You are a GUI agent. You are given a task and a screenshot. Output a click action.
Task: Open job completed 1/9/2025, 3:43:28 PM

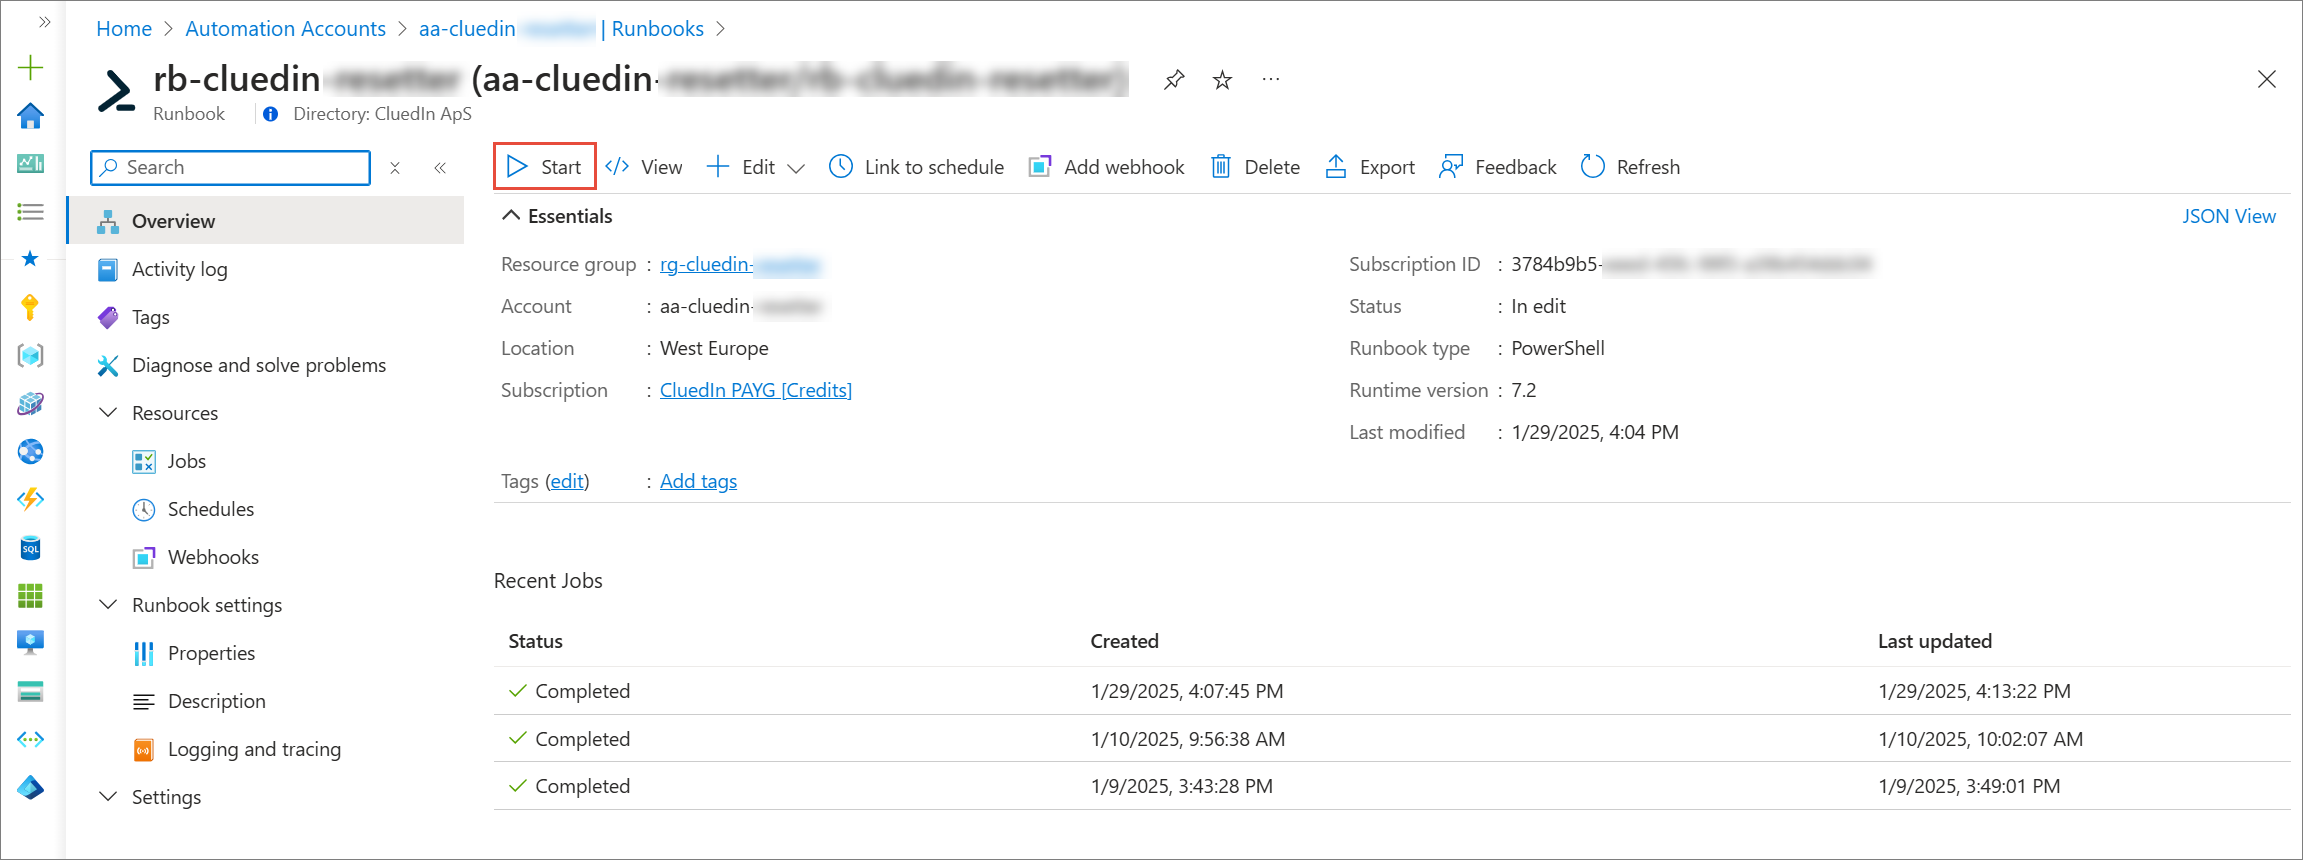1392,786
